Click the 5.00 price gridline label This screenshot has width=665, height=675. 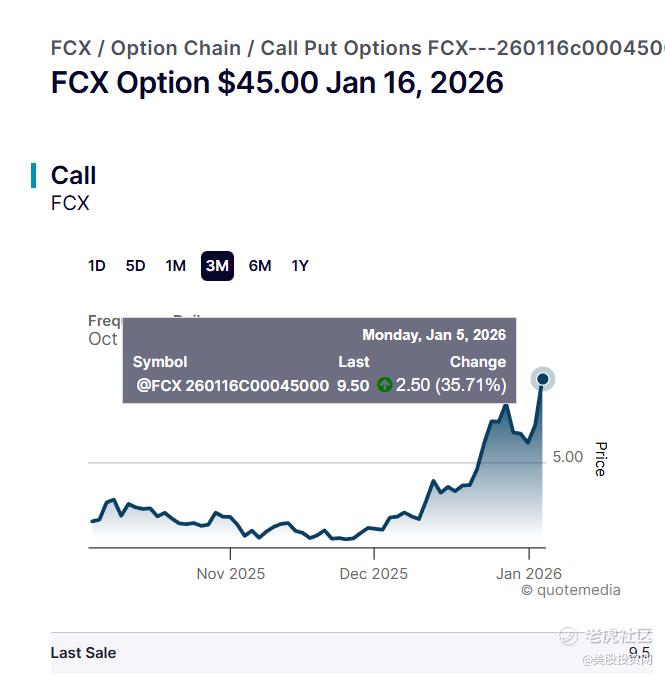pyautogui.click(x=567, y=457)
